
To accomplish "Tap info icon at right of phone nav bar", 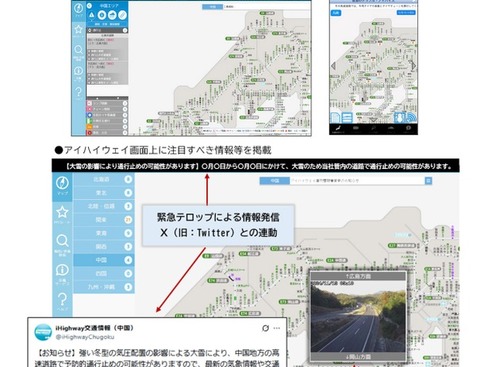I will click(x=409, y=128).
